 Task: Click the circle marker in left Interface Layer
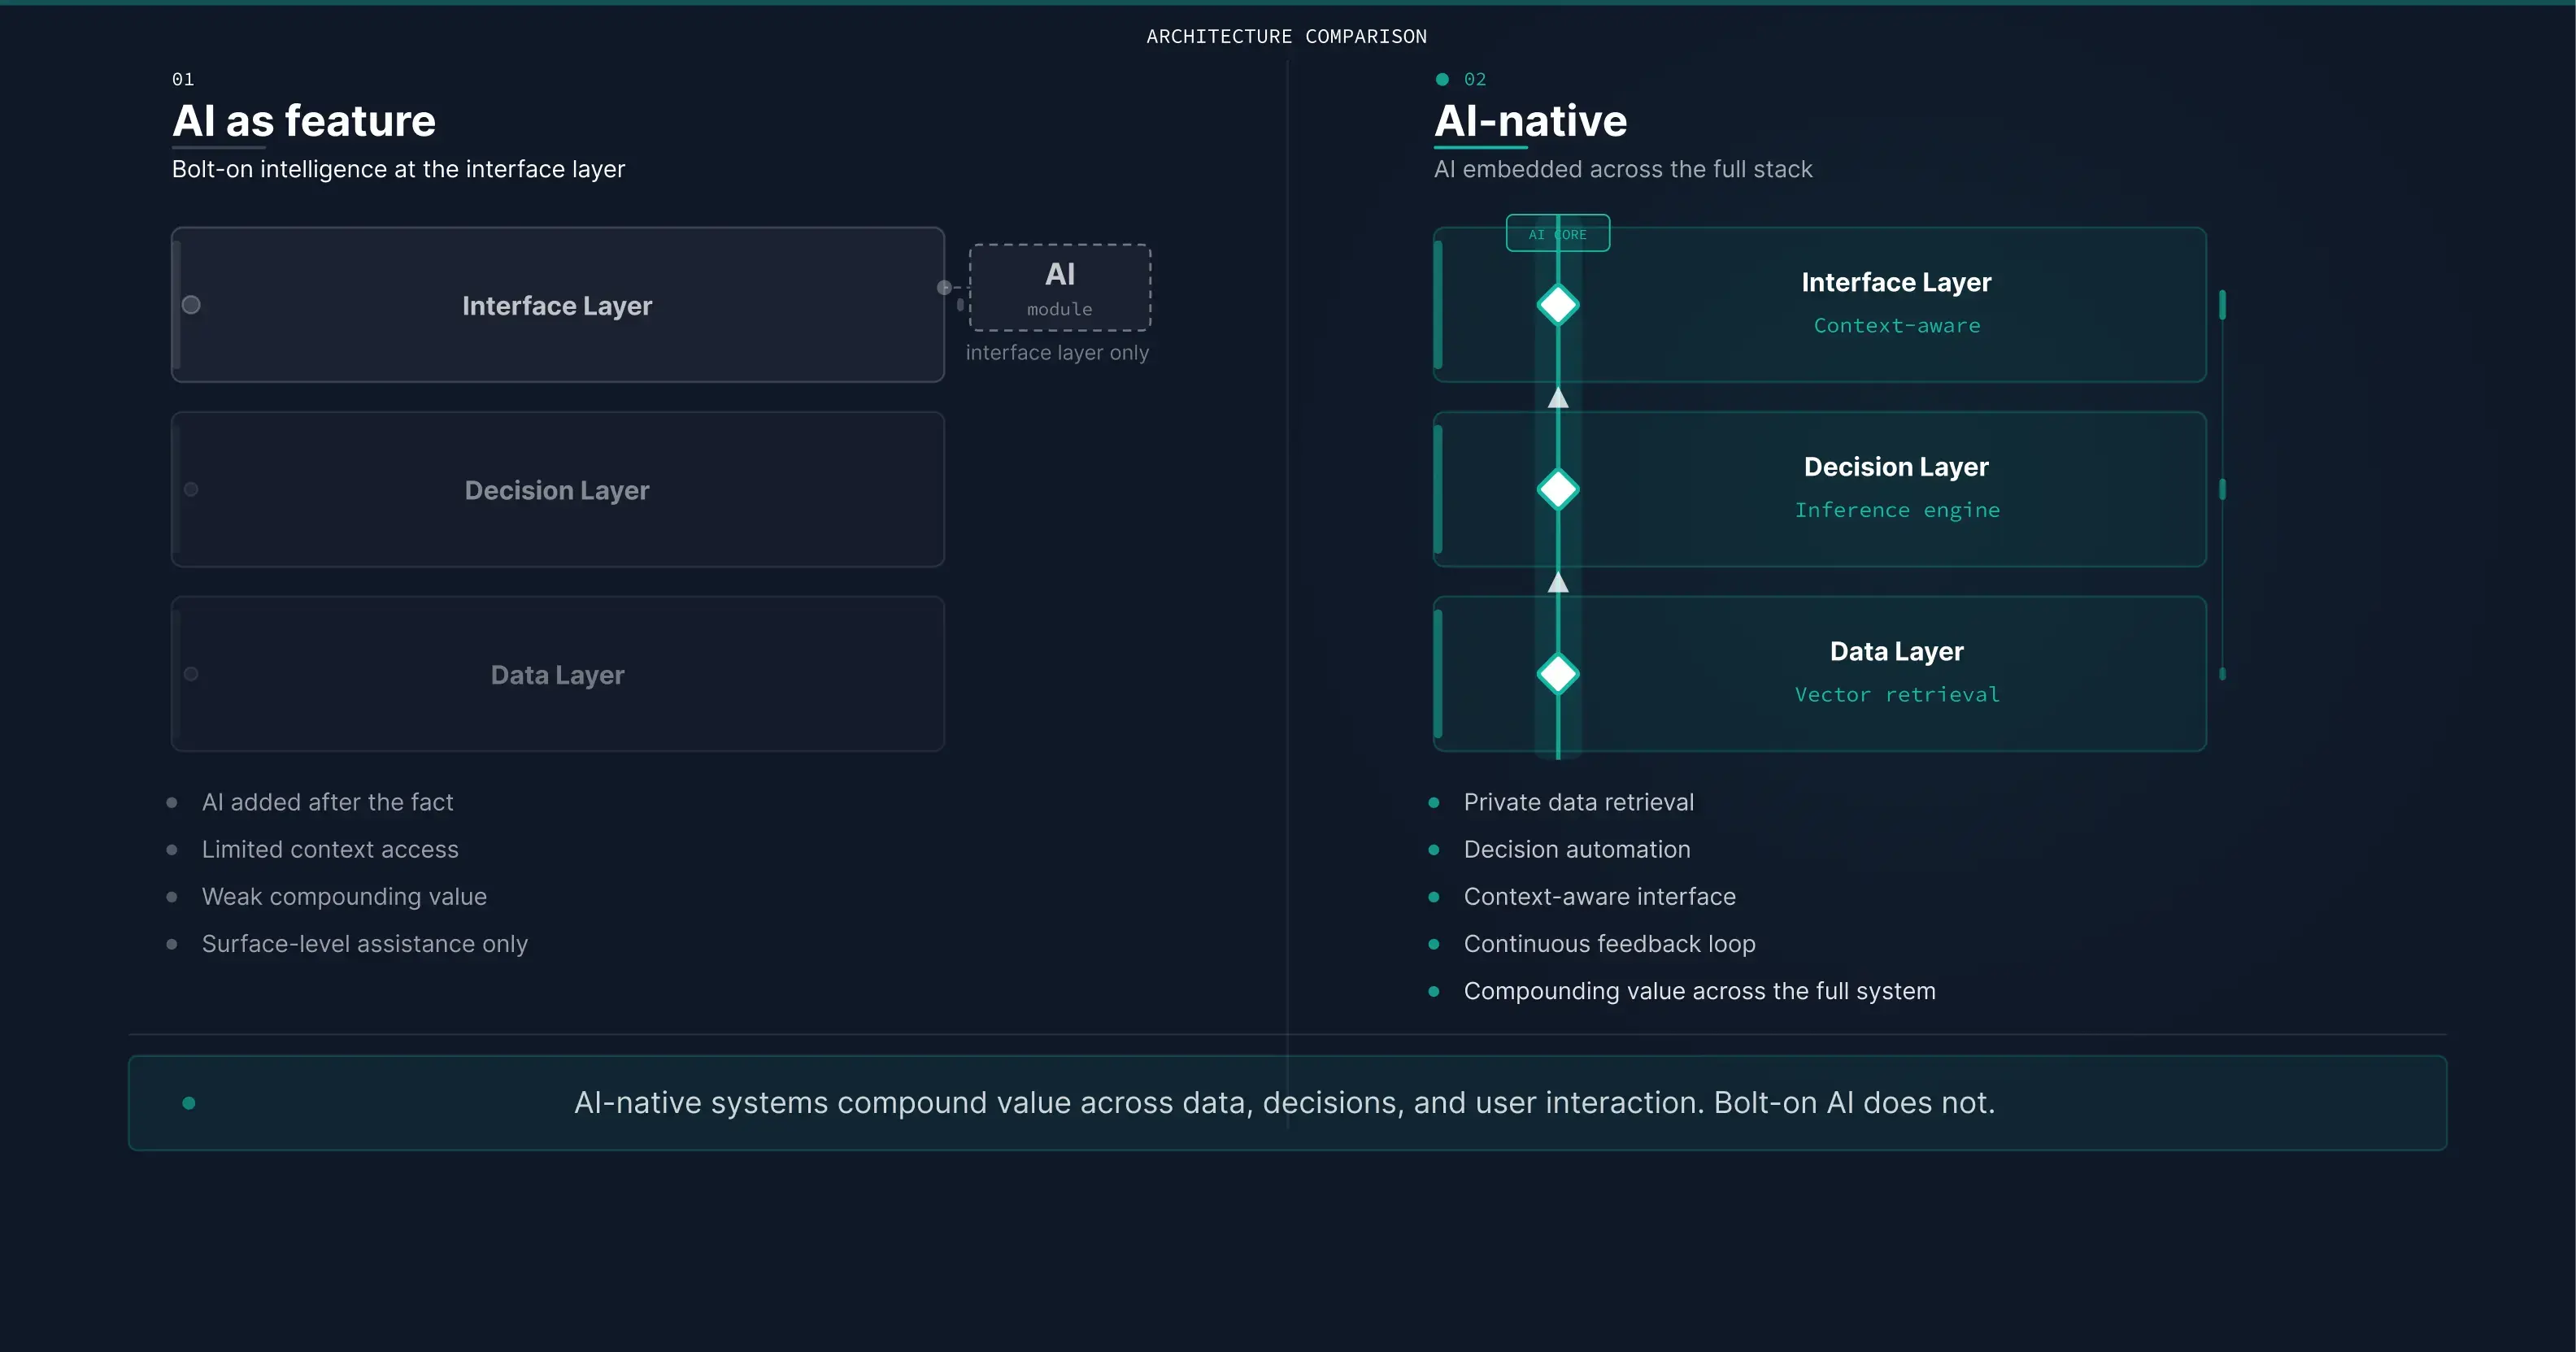191,305
